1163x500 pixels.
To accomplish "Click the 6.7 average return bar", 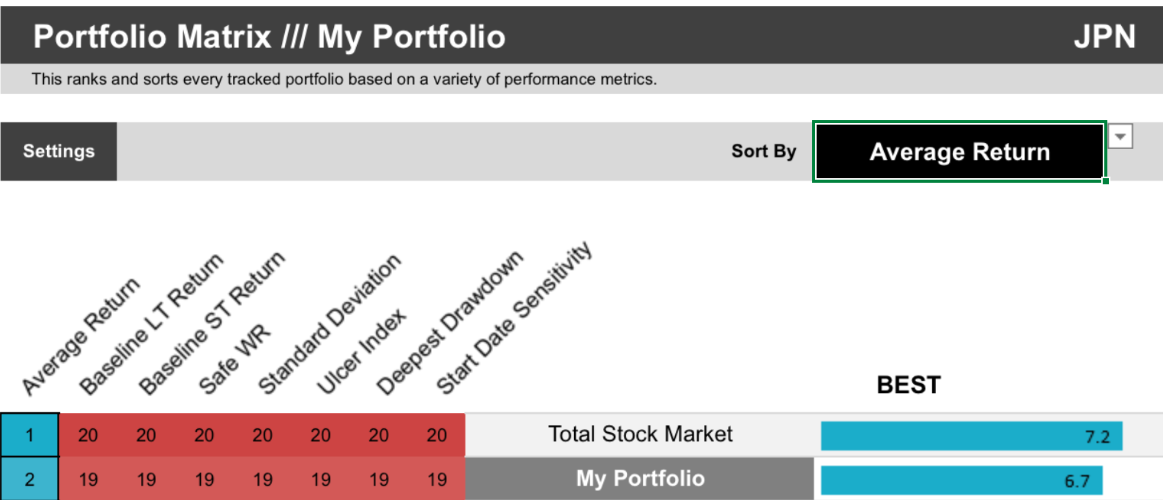I will coord(961,480).
